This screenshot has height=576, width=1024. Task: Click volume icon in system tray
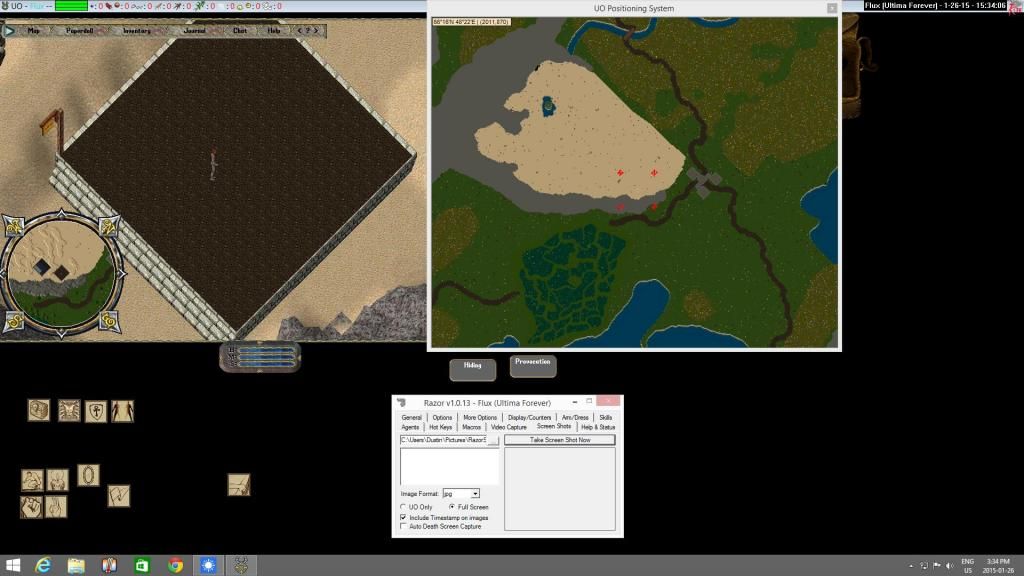click(x=950, y=566)
